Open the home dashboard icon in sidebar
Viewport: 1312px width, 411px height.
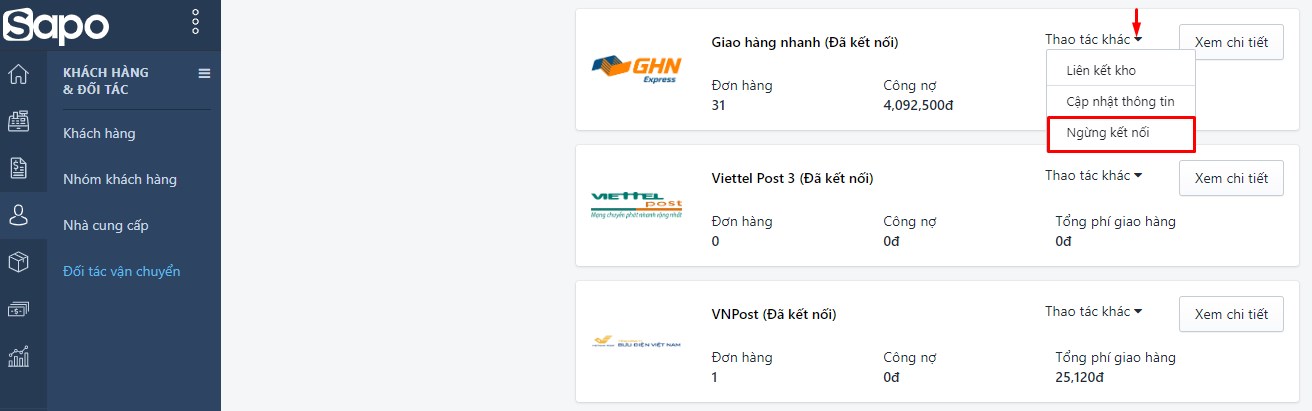18,75
